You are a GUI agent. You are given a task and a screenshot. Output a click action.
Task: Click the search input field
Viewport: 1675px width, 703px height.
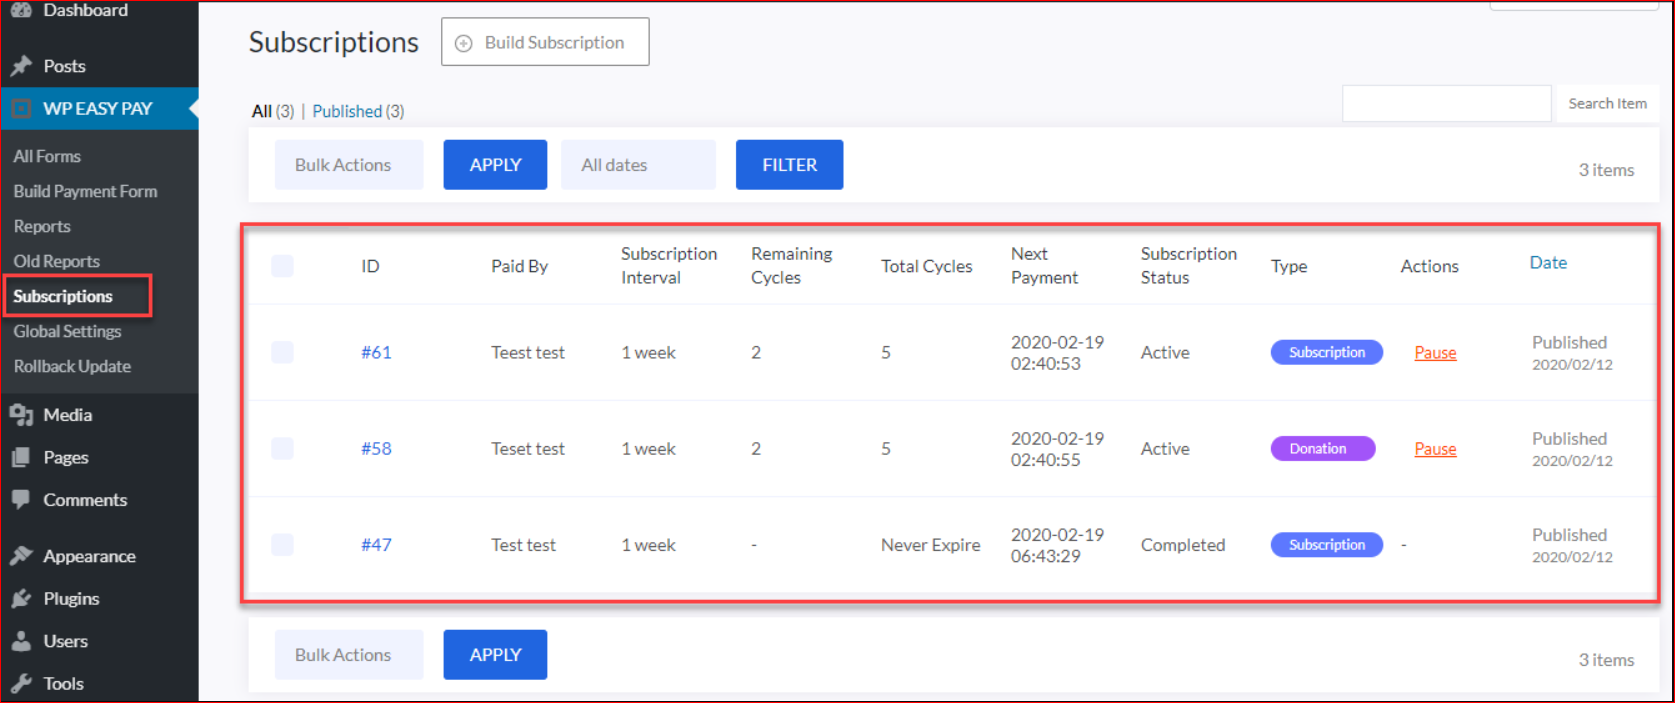pyautogui.click(x=1446, y=104)
